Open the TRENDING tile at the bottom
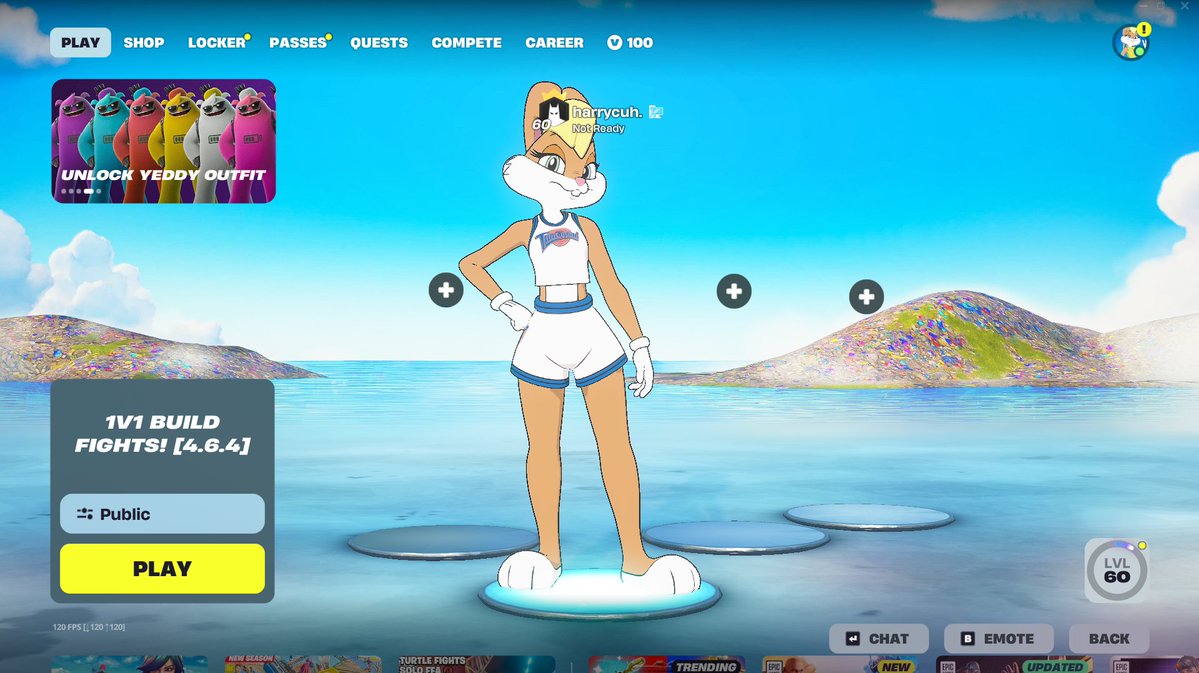Screen dimensions: 1199x673 point(667,665)
